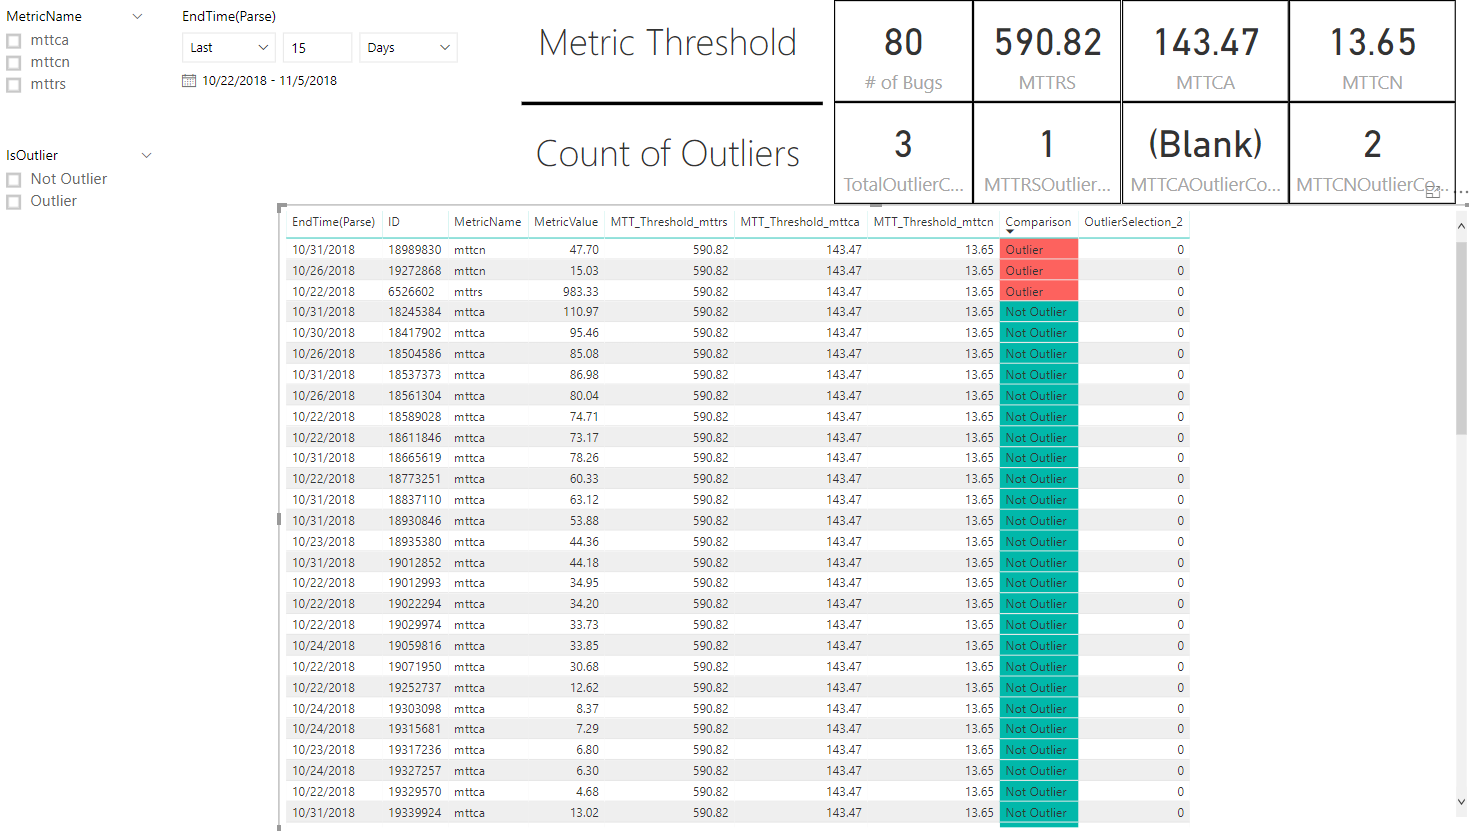
Task: Open the Days period dropdown
Action: 408,47
